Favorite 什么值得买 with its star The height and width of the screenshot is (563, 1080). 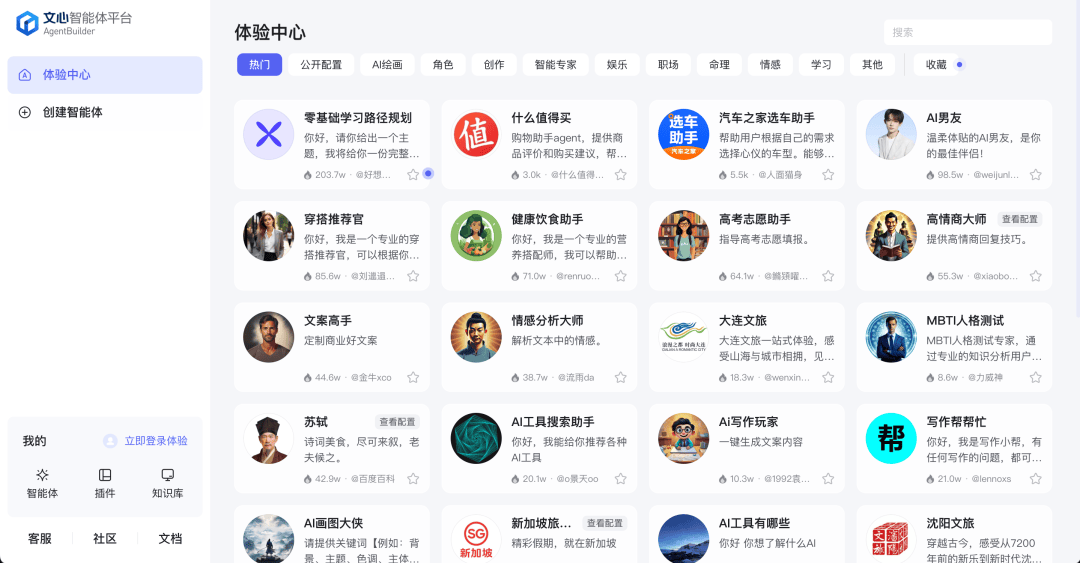621,174
